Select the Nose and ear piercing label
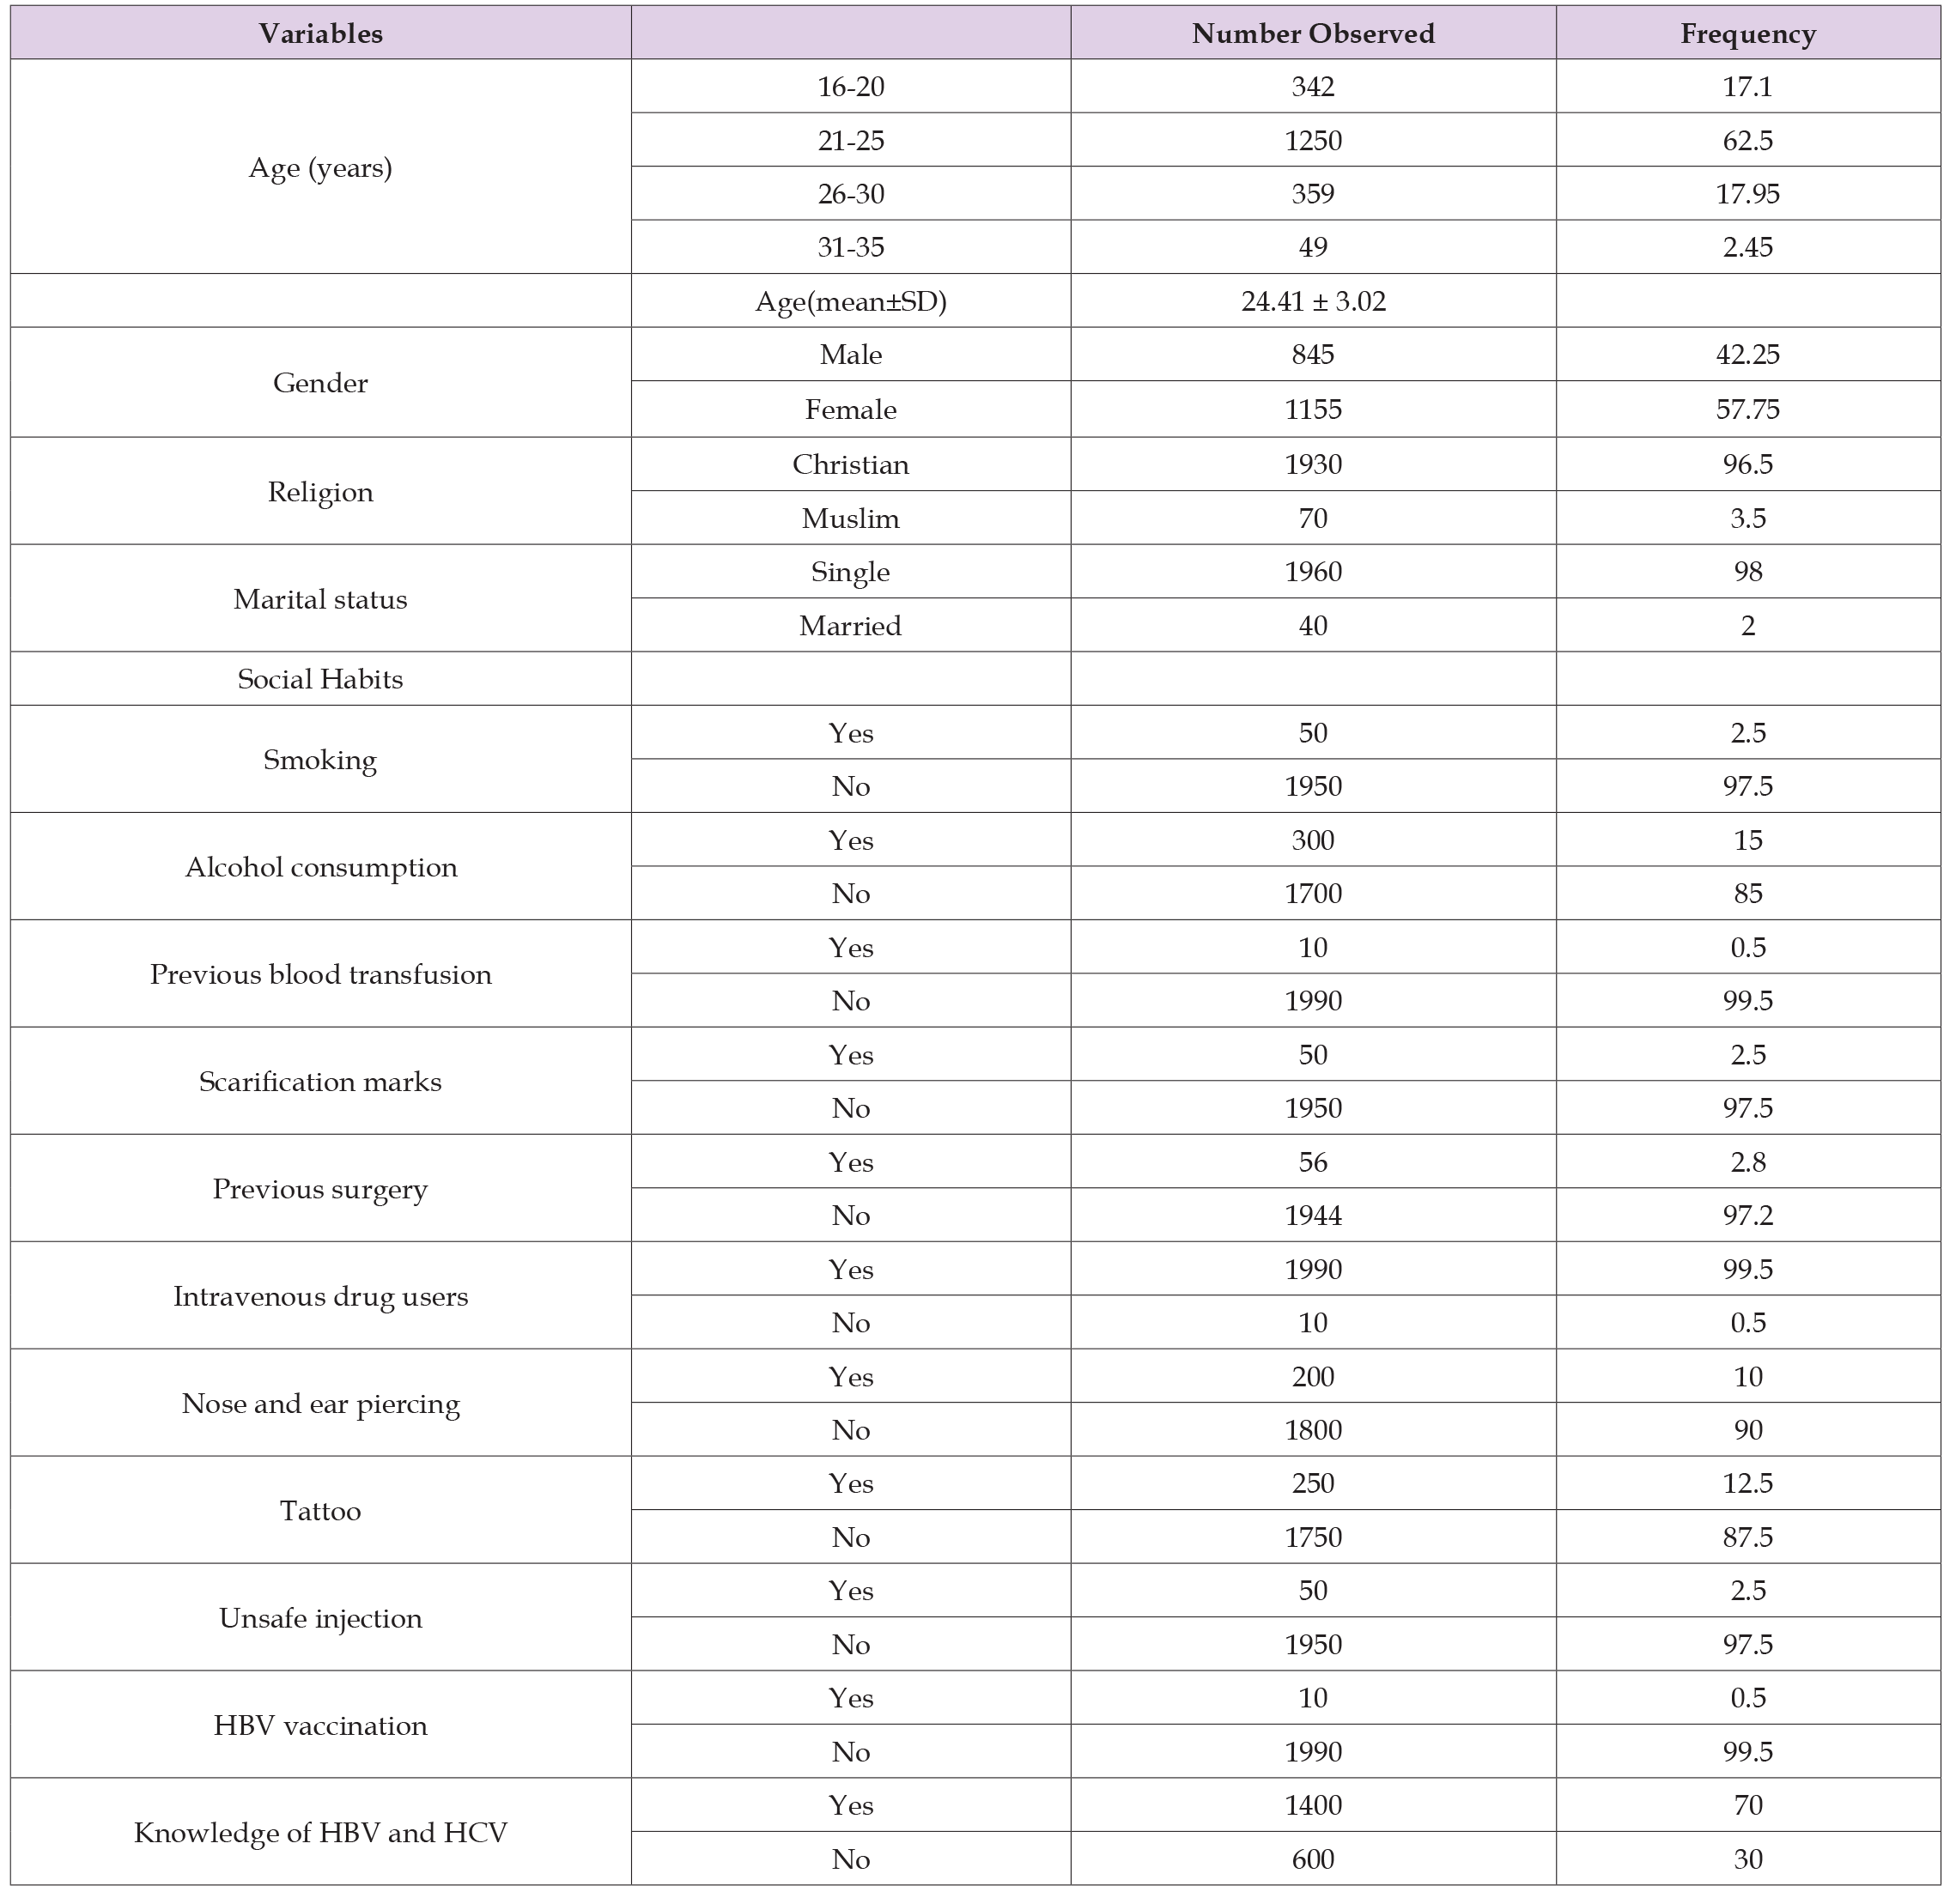This screenshot has height=1904, width=1950. point(320,1403)
